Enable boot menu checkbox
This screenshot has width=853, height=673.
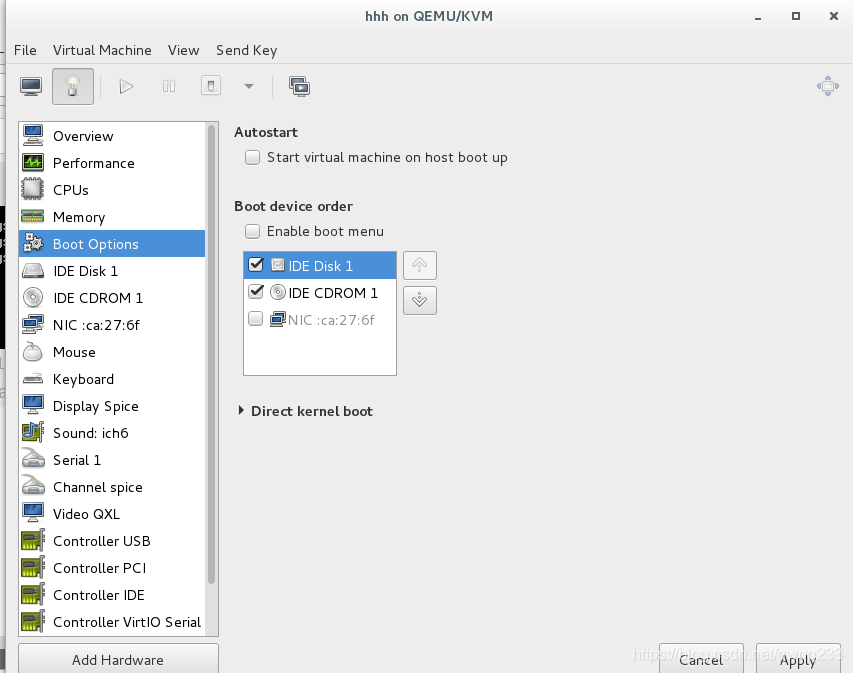click(x=252, y=232)
